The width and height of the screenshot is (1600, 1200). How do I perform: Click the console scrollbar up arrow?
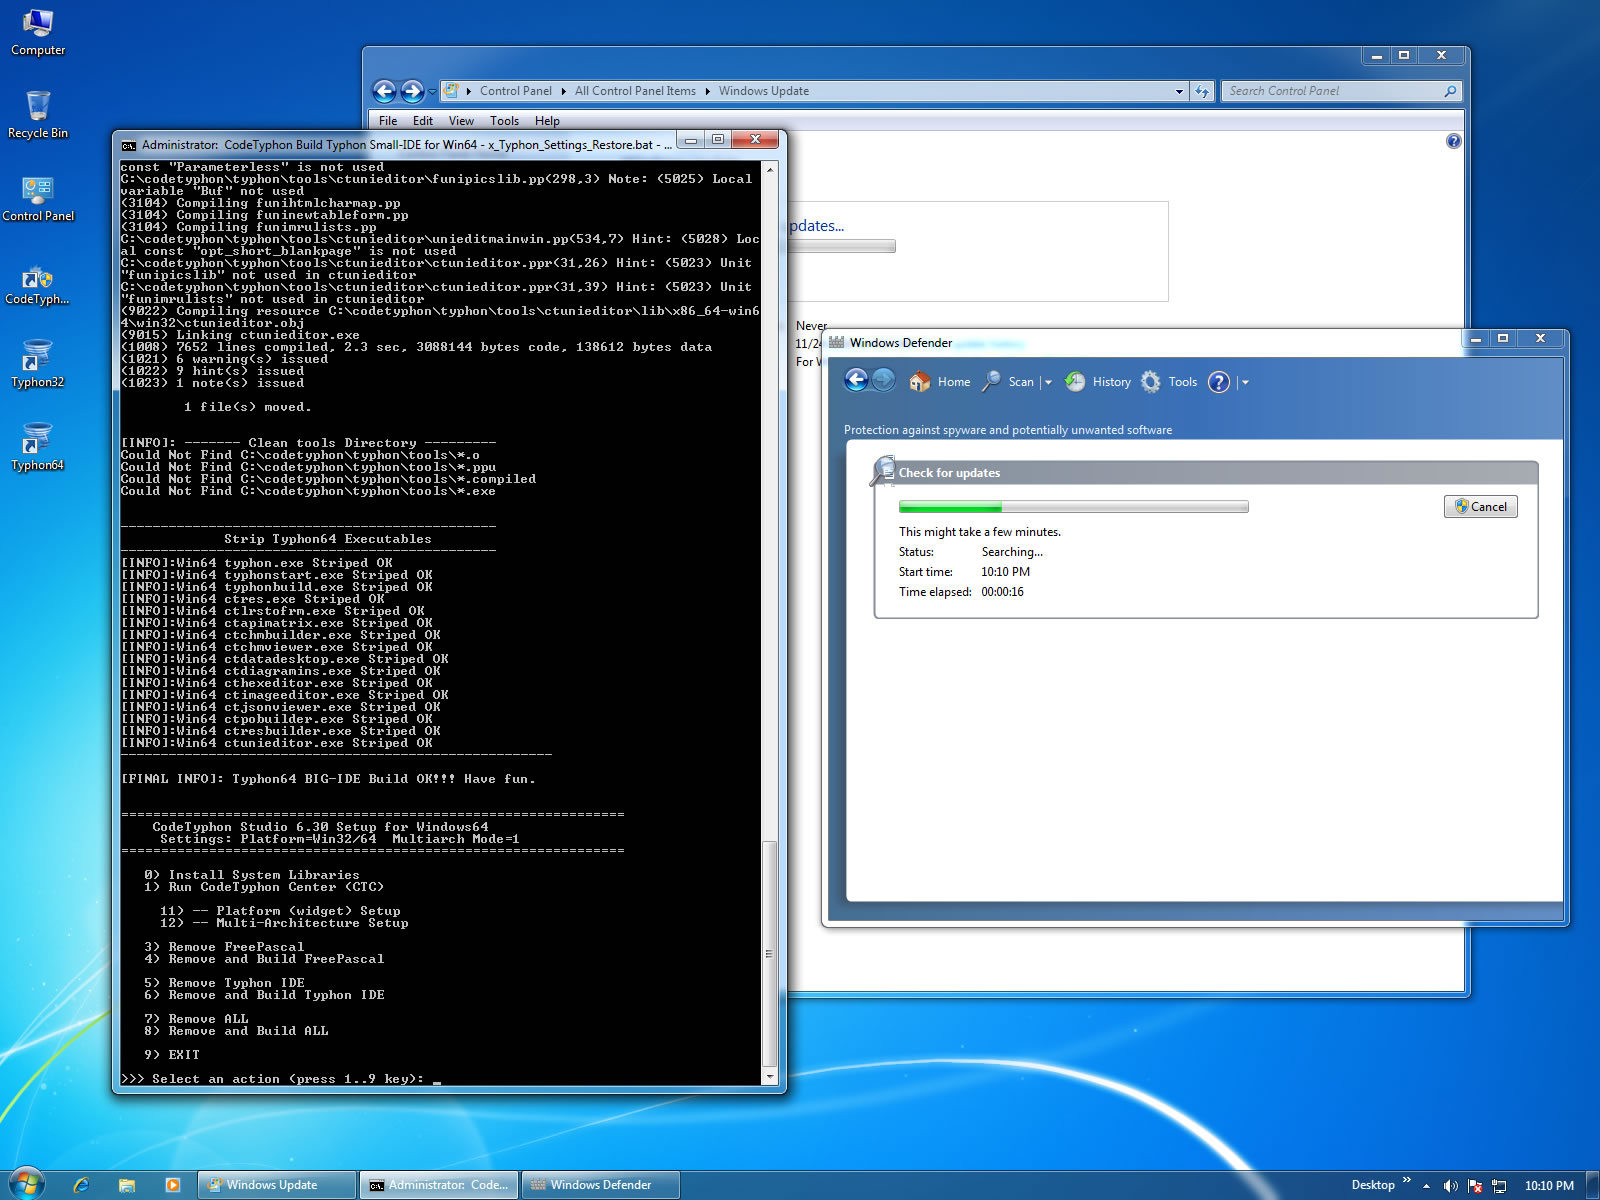coord(770,169)
